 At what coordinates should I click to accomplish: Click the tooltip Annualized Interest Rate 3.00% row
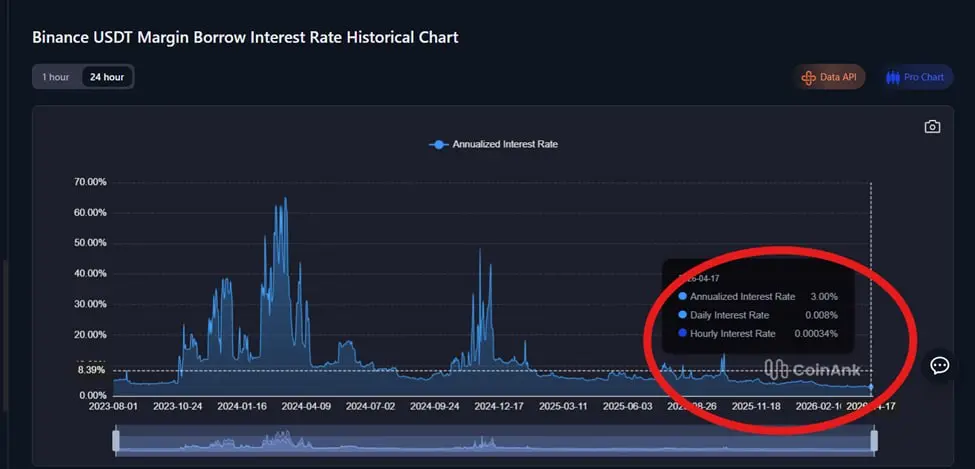pyautogui.click(x=758, y=297)
